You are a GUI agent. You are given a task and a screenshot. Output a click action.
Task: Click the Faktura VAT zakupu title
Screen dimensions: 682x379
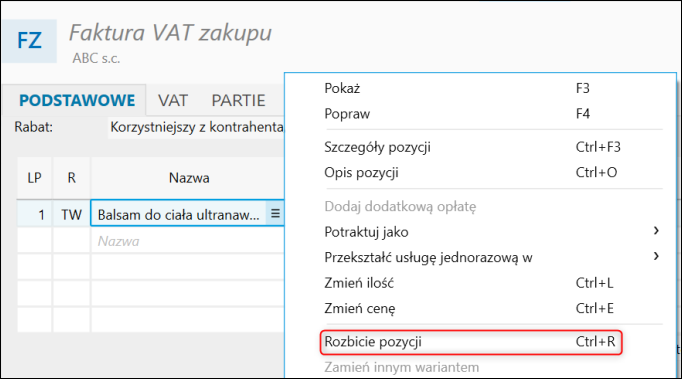pos(170,33)
